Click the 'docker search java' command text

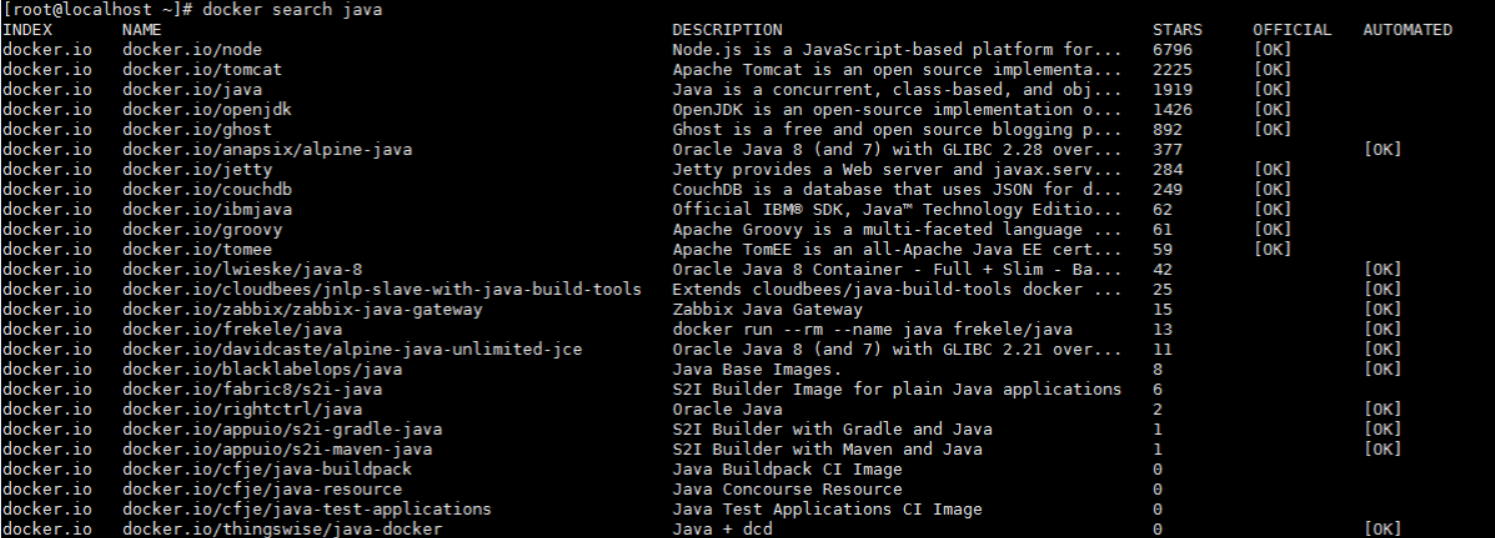(291, 9)
